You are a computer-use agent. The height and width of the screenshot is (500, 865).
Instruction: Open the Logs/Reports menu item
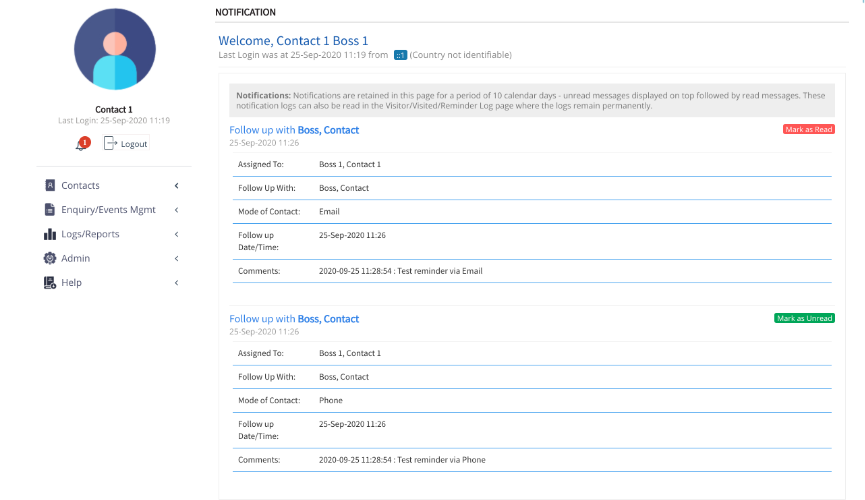[x=90, y=234]
